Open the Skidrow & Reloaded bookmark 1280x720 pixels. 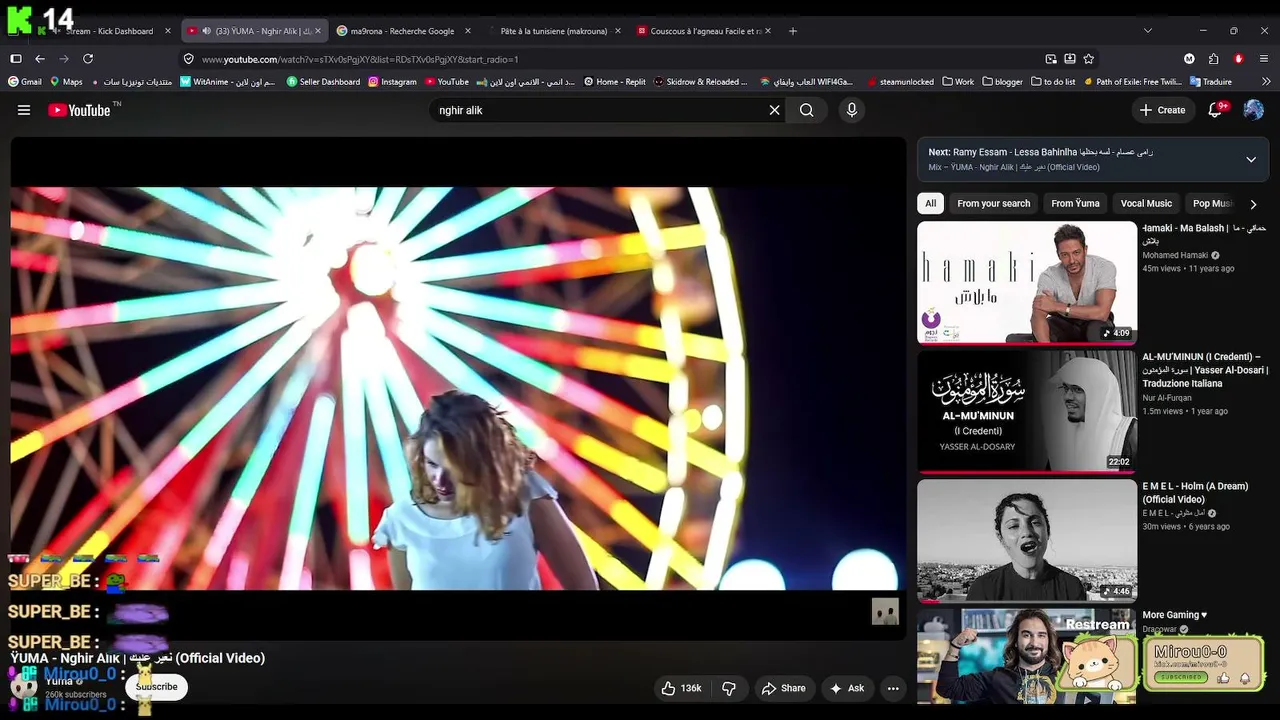click(700, 82)
